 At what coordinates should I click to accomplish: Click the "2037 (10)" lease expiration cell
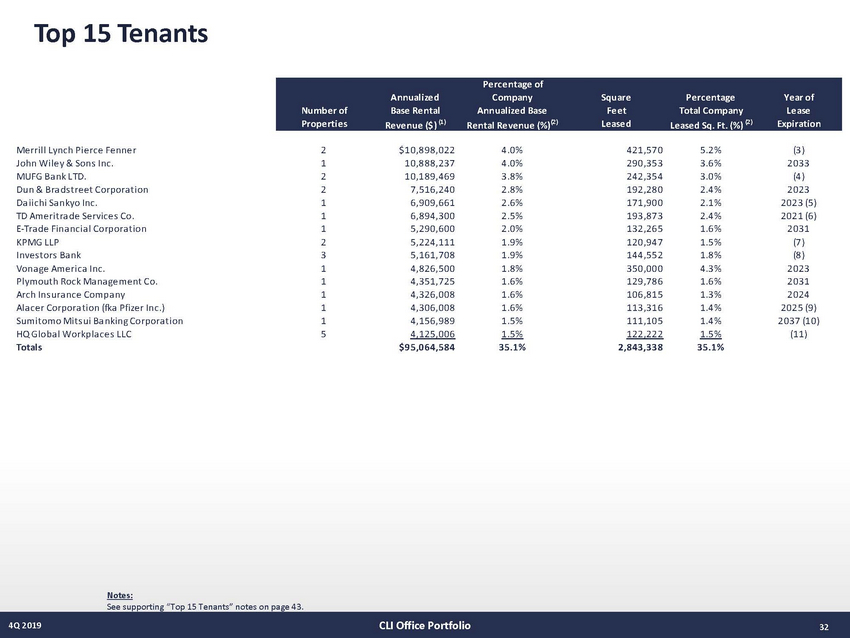pos(798,321)
